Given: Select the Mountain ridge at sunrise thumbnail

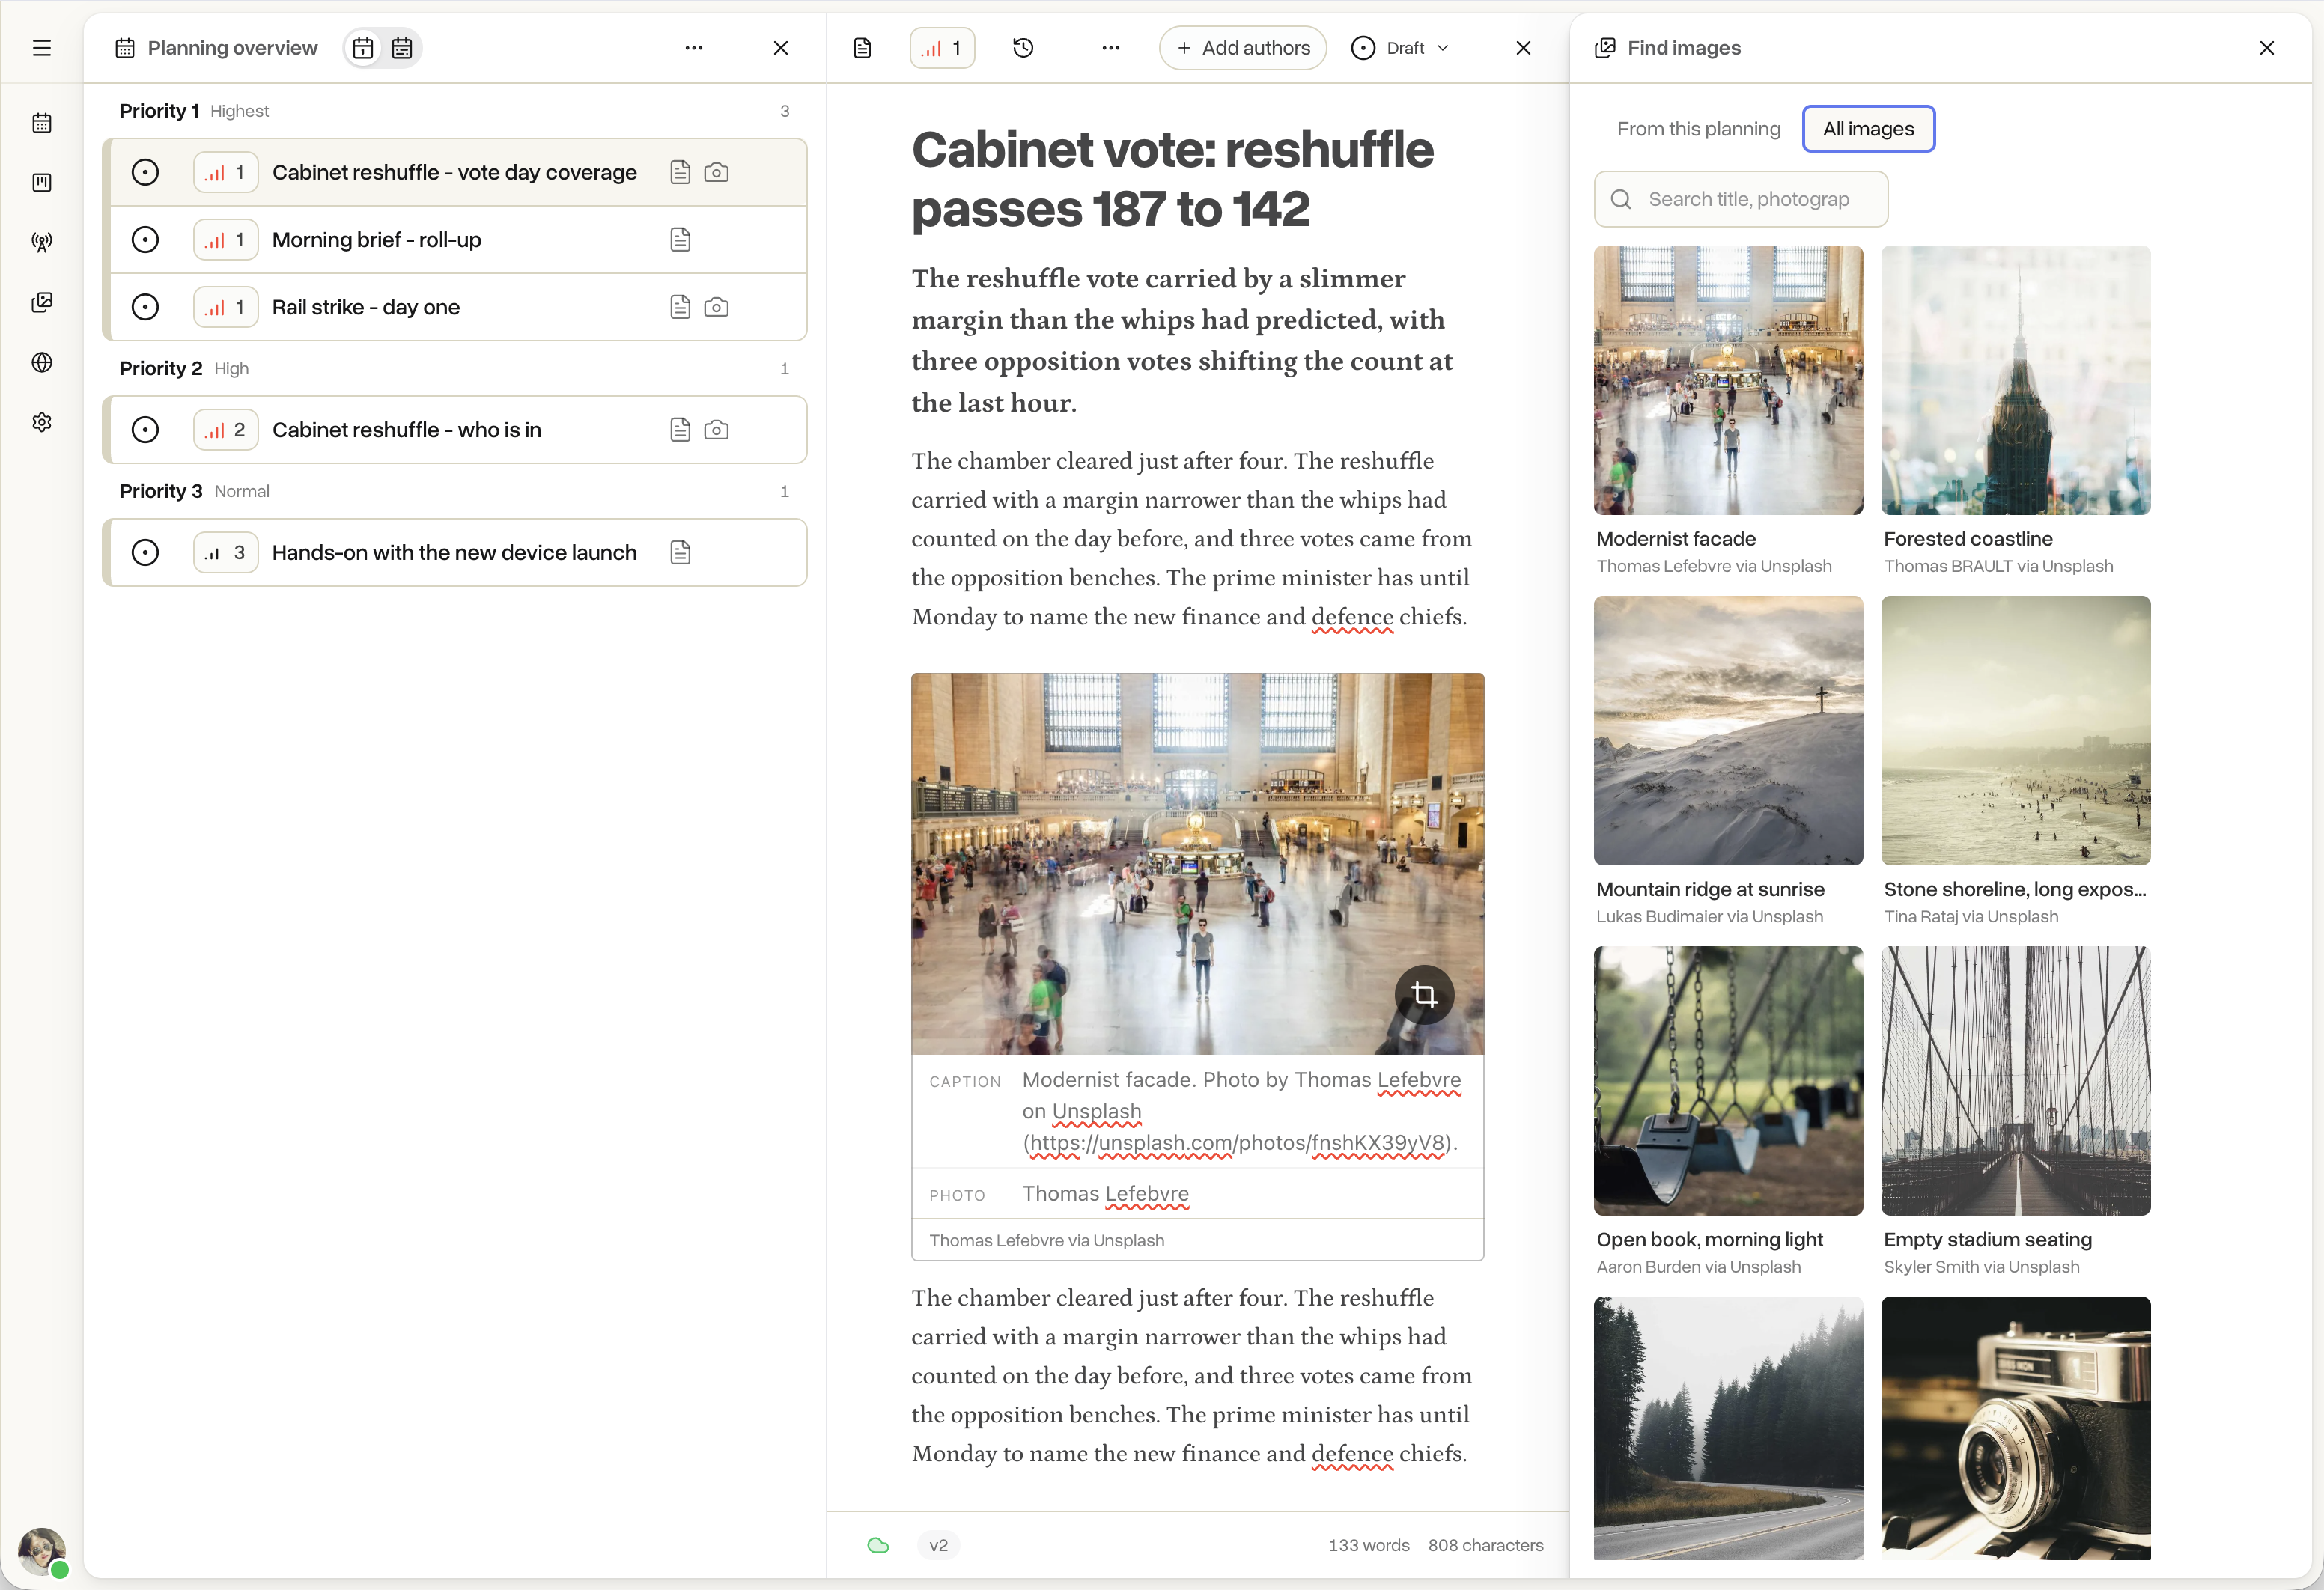Looking at the screenshot, I should pos(1728,731).
